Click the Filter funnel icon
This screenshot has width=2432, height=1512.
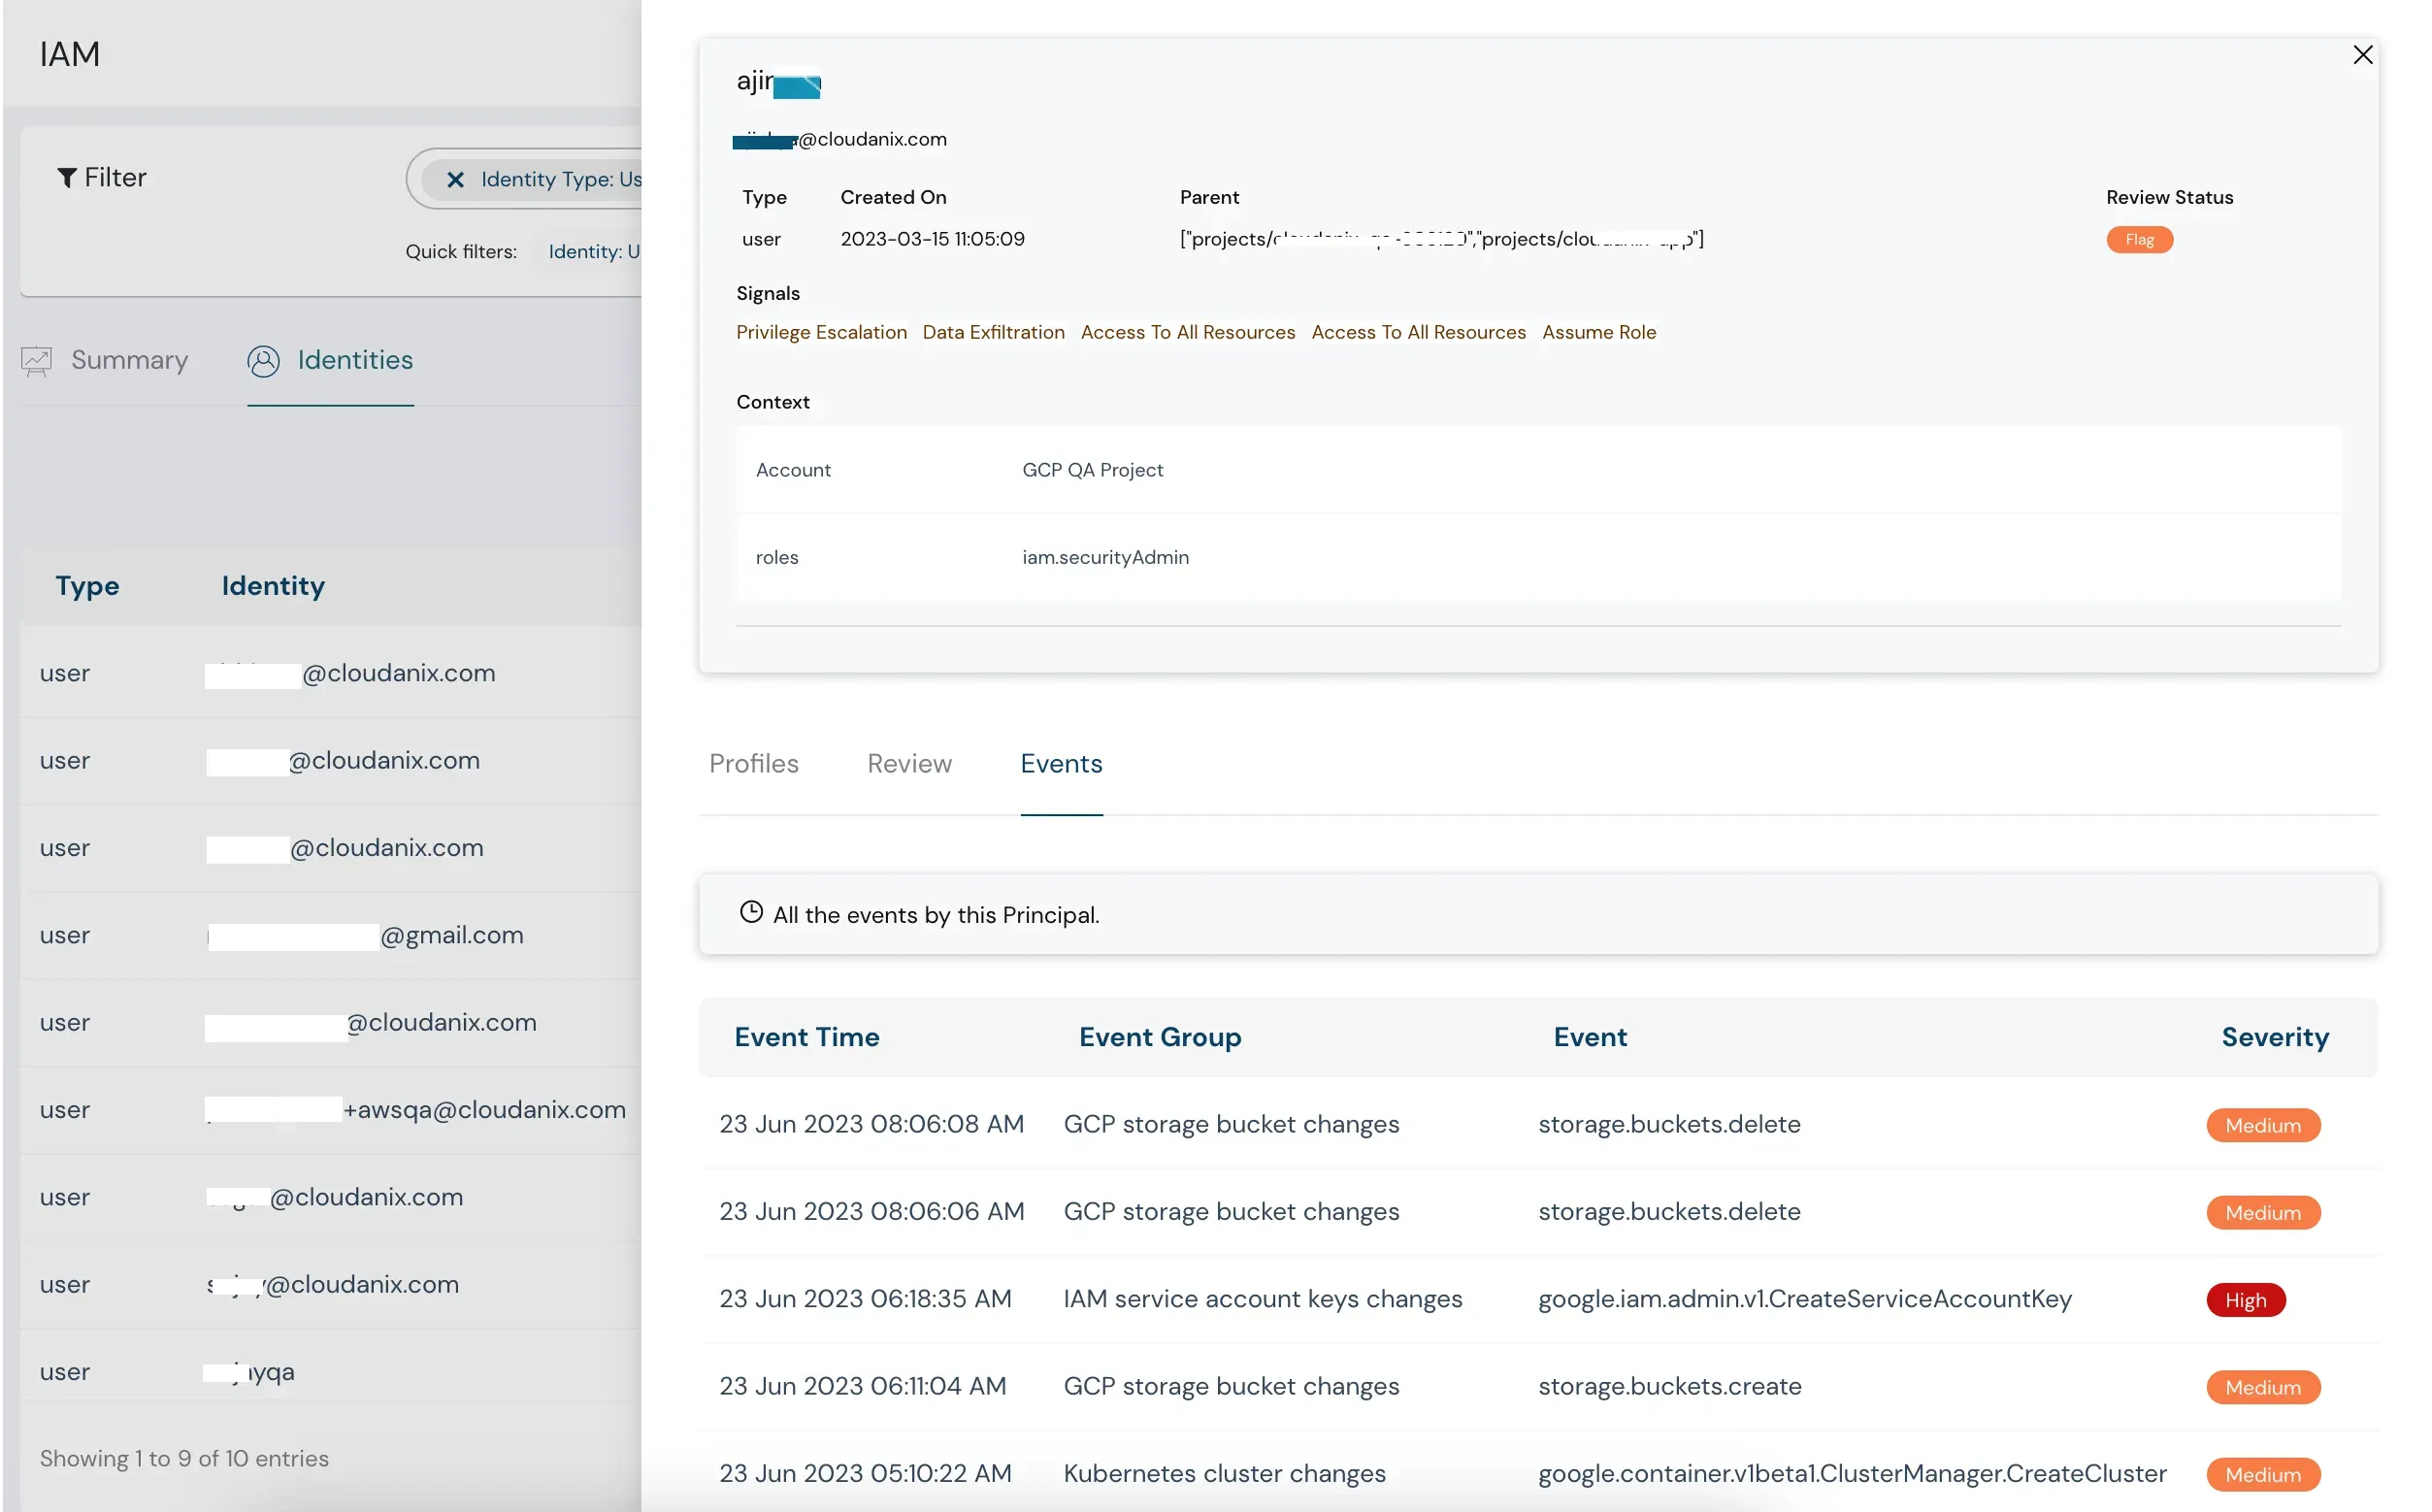point(67,177)
